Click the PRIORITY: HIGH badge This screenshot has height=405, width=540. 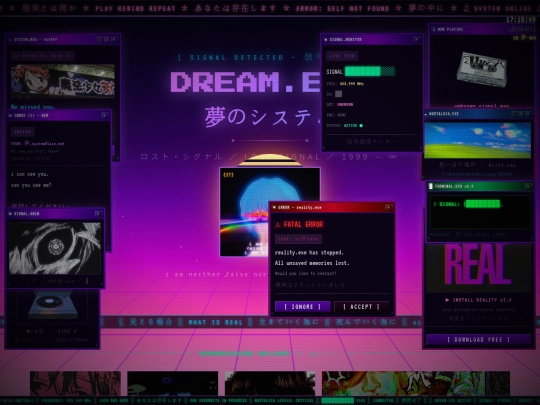(x=42, y=56)
